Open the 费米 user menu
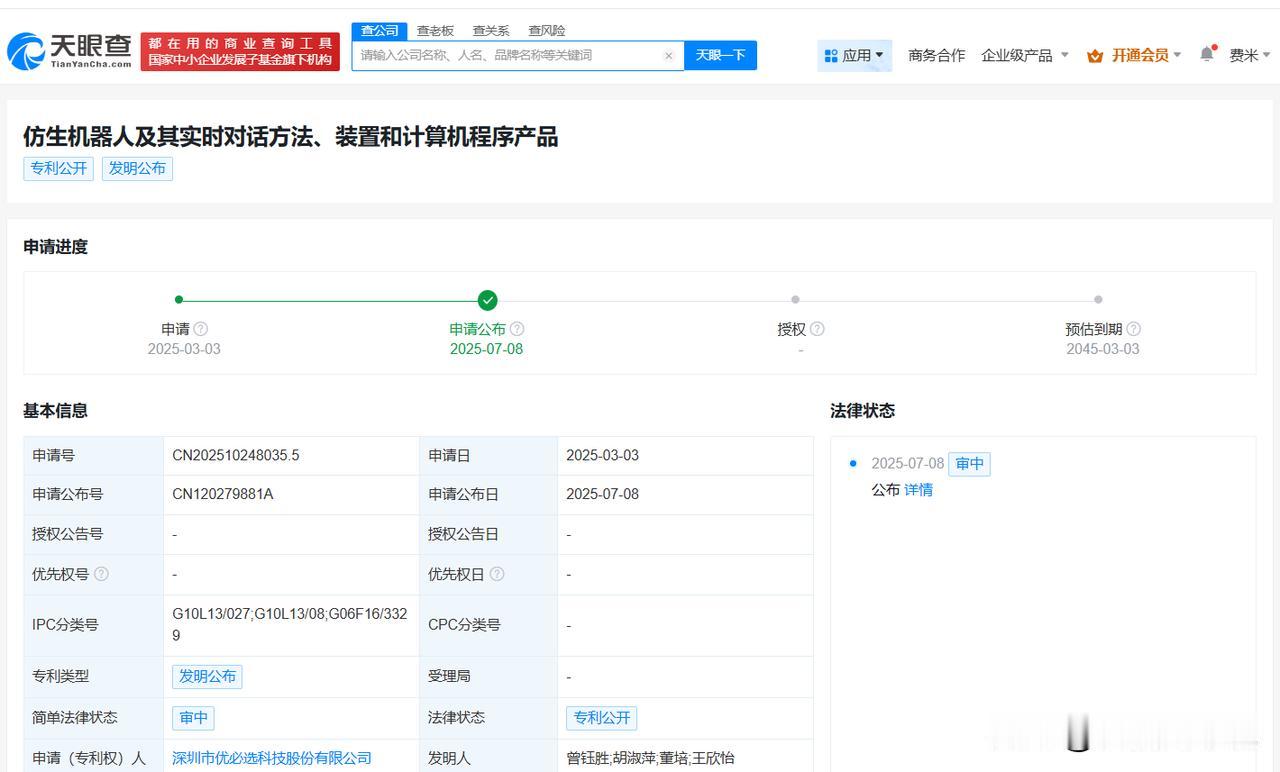The width and height of the screenshot is (1280, 772). 1250,55
